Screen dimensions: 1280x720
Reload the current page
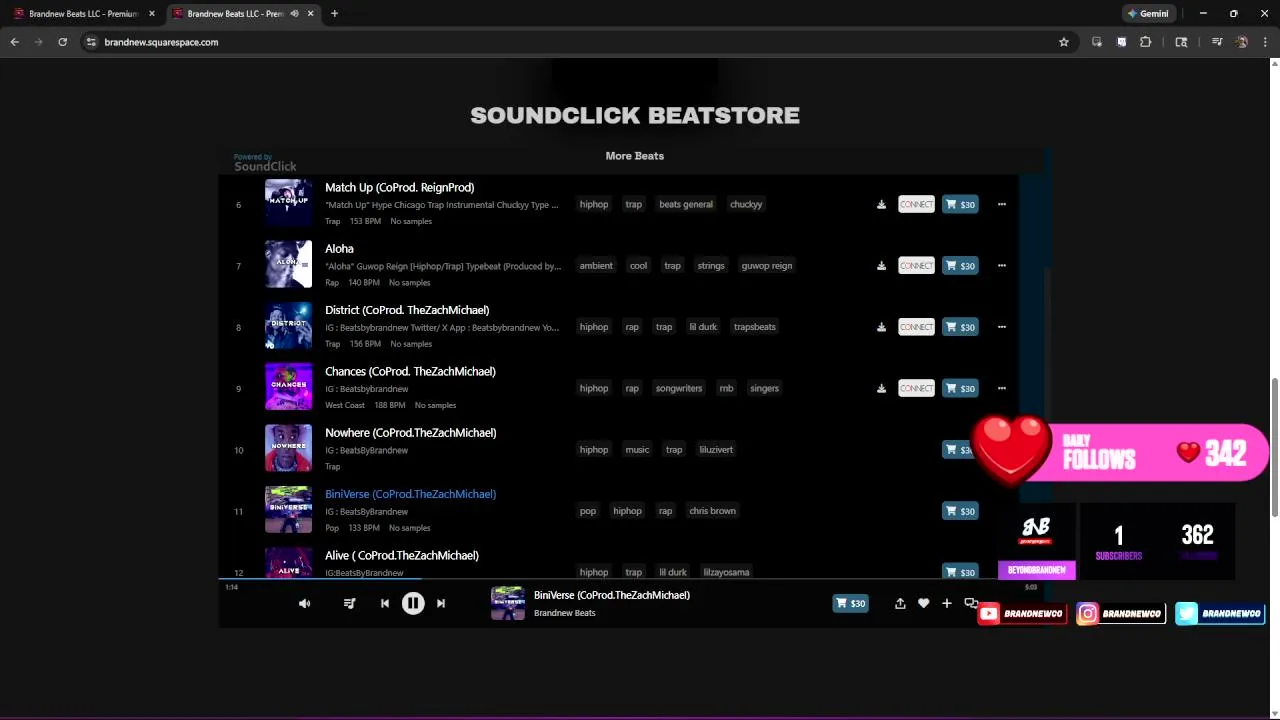(62, 42)
